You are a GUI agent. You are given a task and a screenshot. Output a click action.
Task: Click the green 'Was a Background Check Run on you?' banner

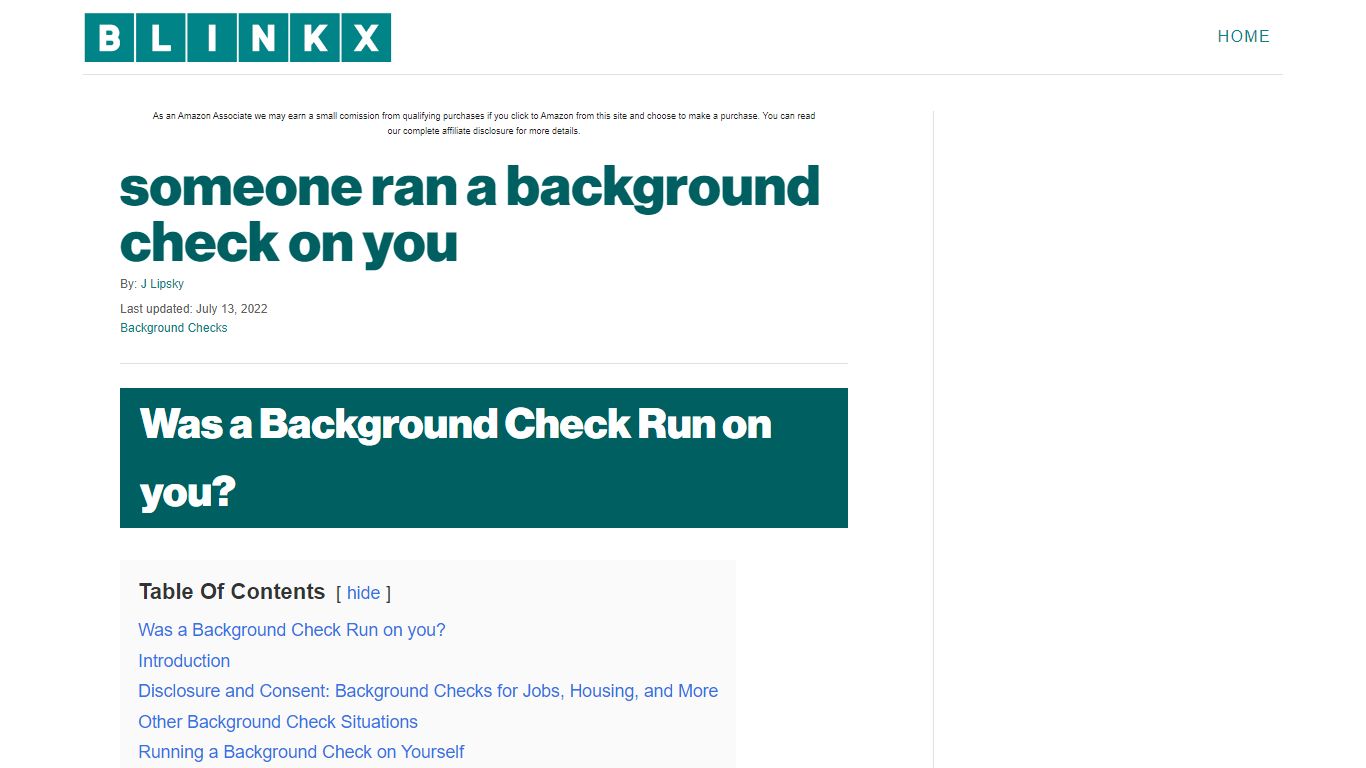pyautogui.click(x=484, y=458)
